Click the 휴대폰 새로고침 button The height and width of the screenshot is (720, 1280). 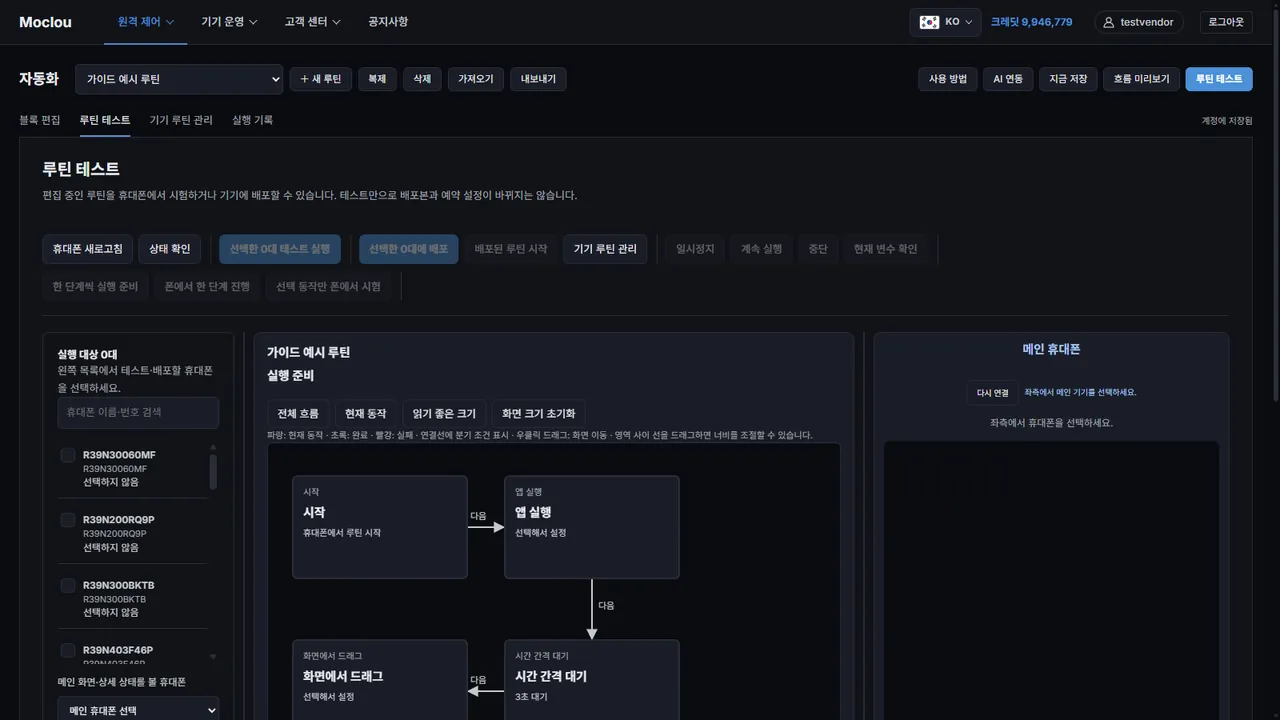[x=88, y=249]
